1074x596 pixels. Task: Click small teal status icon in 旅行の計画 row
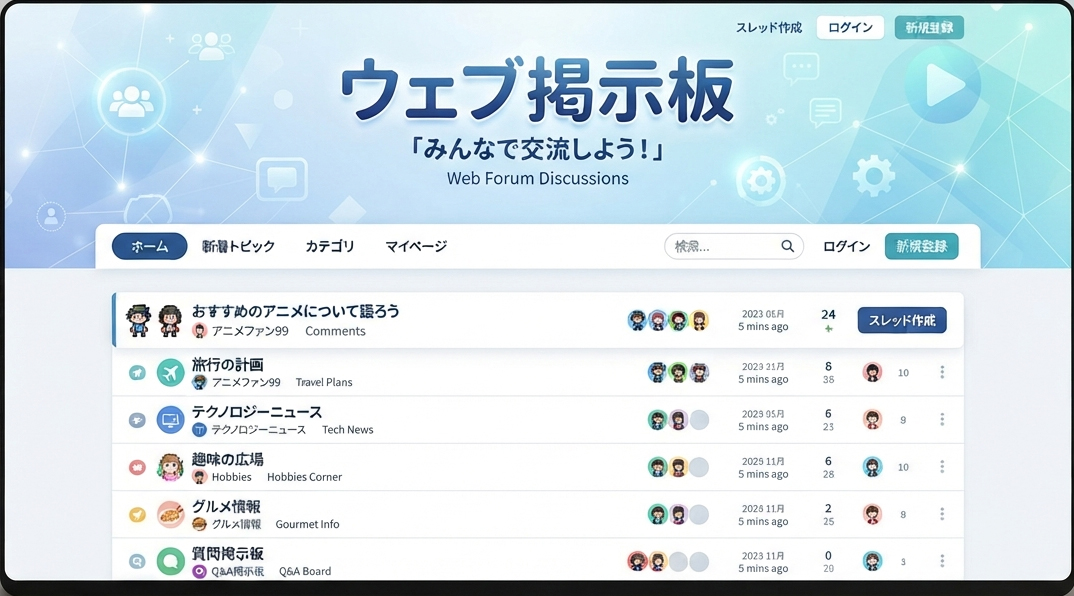tap(137, 373)
